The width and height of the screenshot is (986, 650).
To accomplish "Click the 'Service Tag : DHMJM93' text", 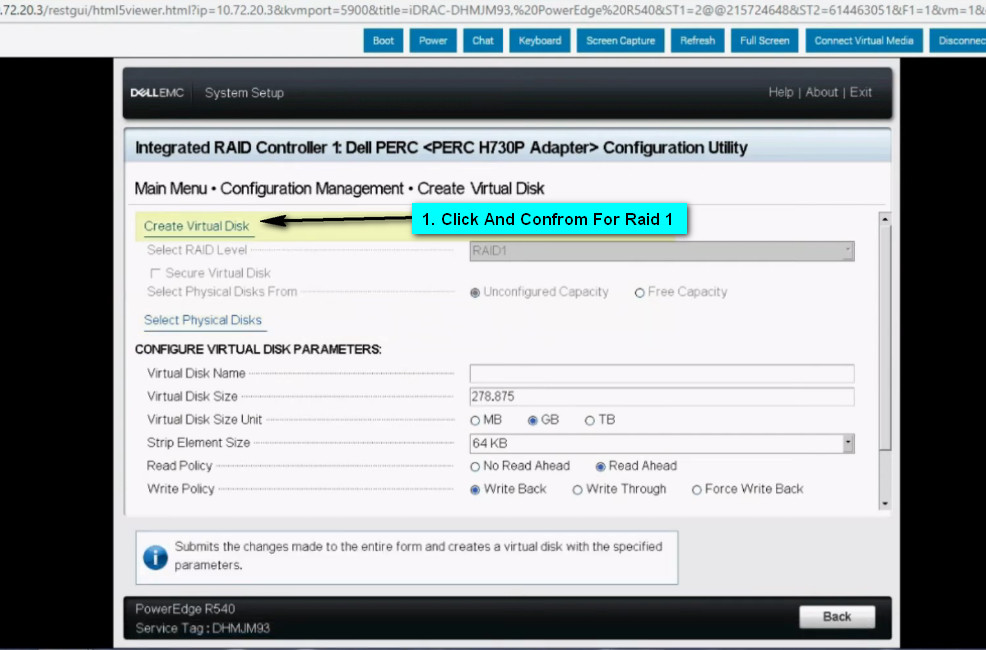I will 202,628.
